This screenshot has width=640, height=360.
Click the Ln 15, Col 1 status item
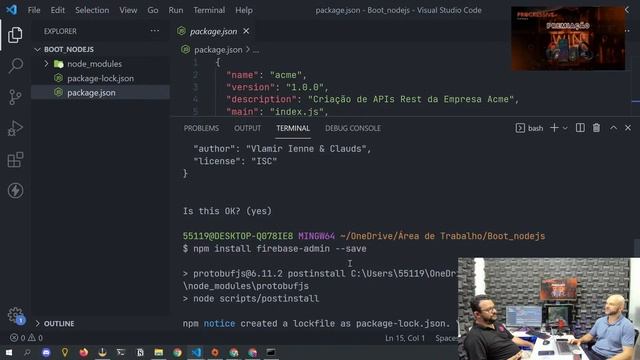405,338
